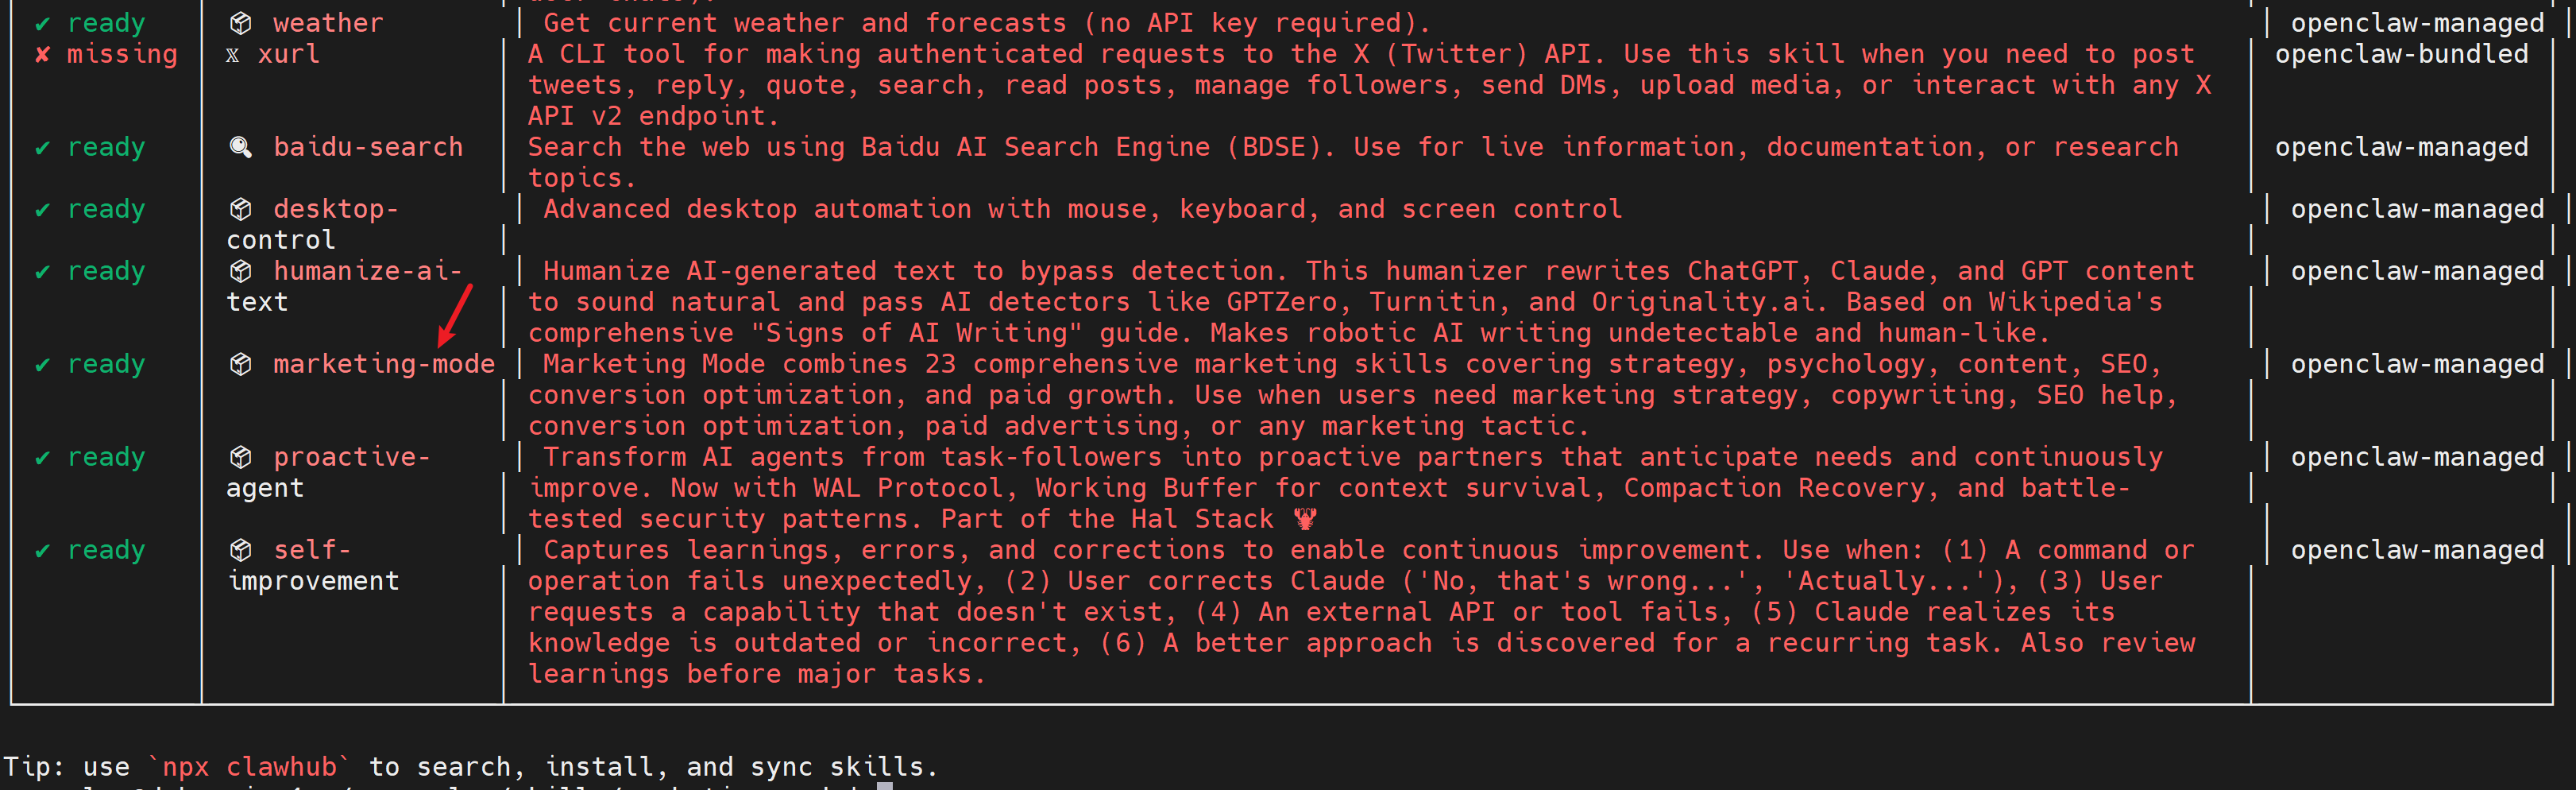Click the red "missing" status text
This screenshot has width=2576, height=790.
tap(122, 54)
